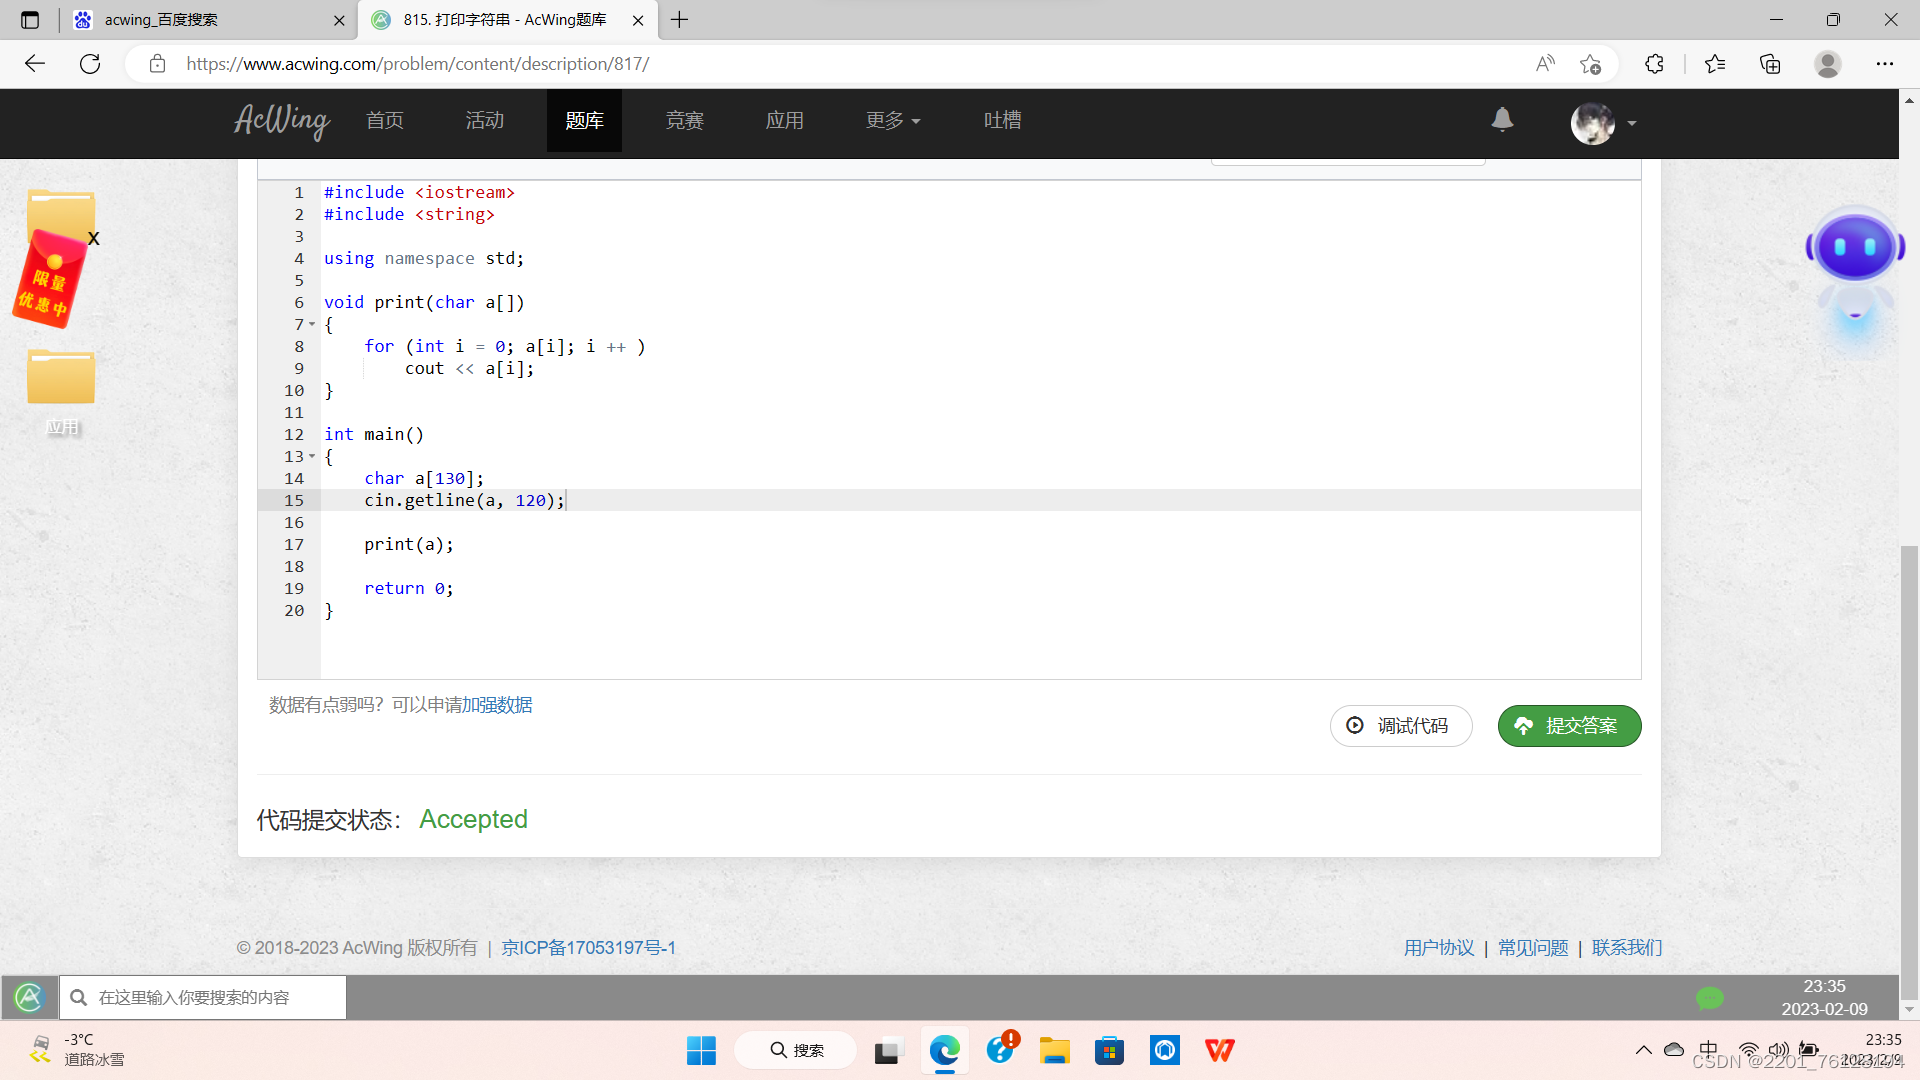This screenshot has width=1920, height=1080.
Task: Add page to favorites star icon
Action: 1590,64
